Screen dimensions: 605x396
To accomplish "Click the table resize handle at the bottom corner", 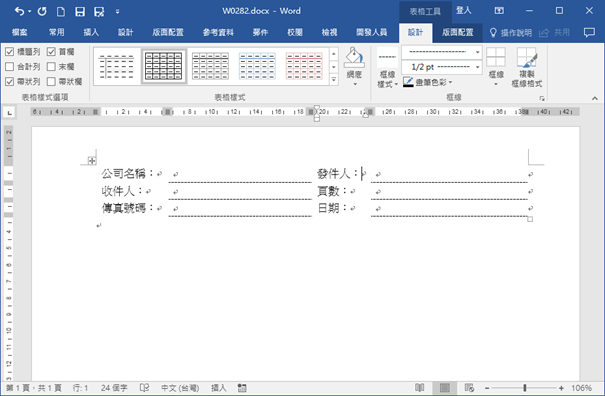I will pyautogui.click(x=530, y=219).
